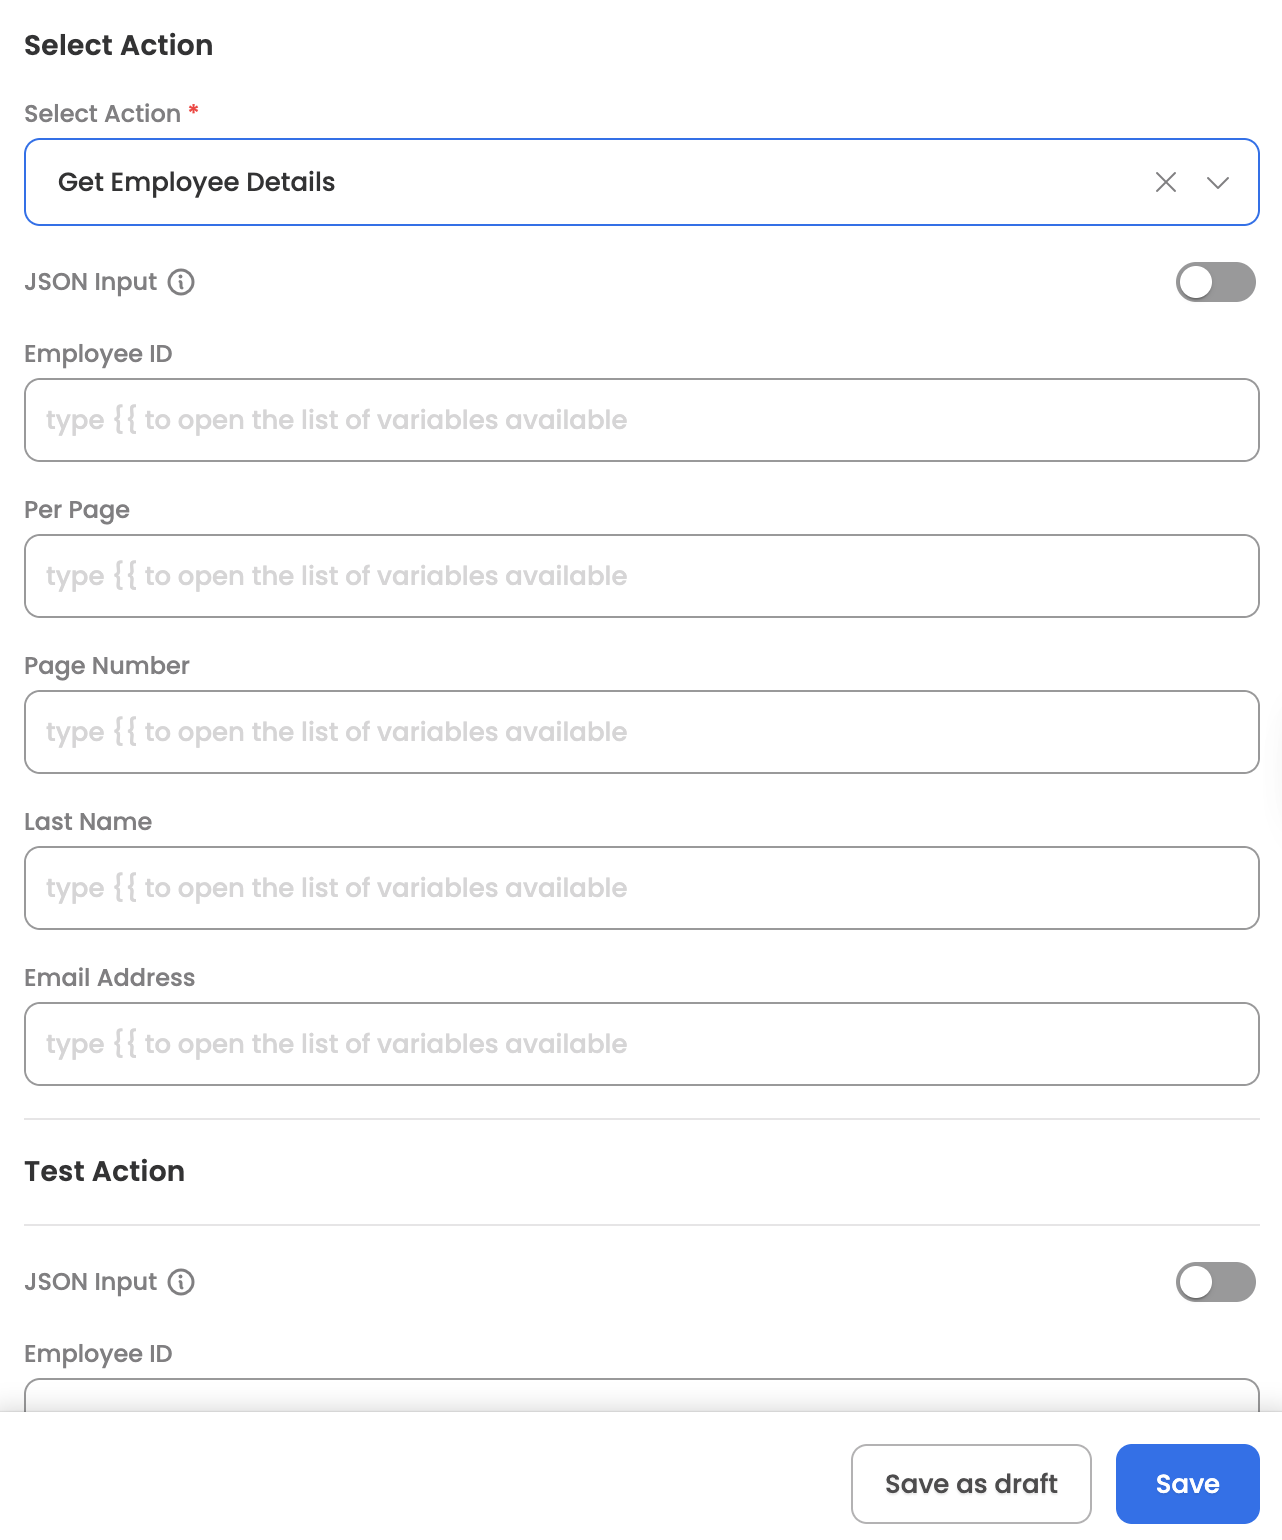Open info tooltip for Test Action JSON Input
1282x1540 pixels.
pos(181,1282)
